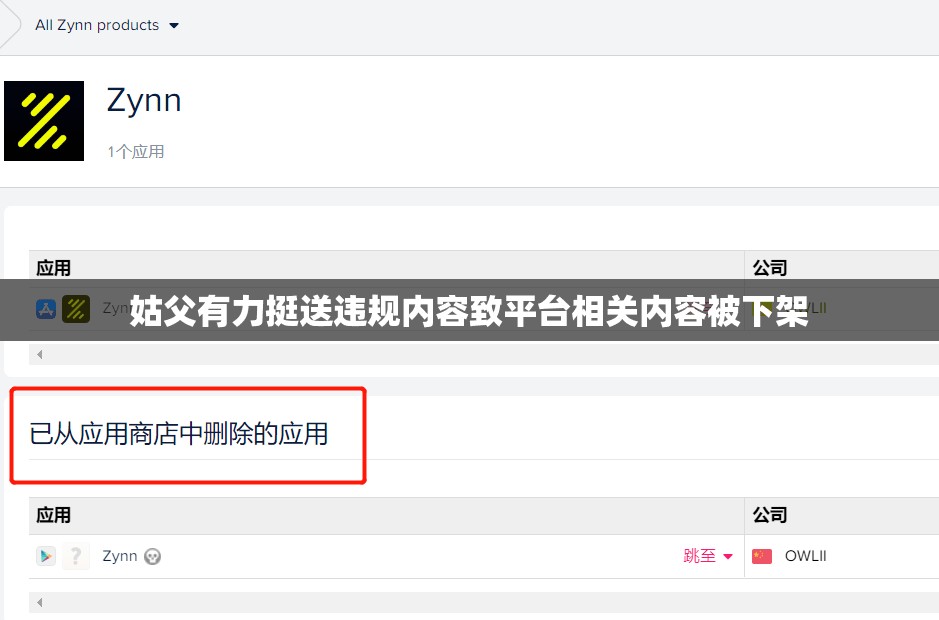The height and width of the screenshot is (620, 939).
Task: Click the breadcrumb chevron at top left
Action: pyautogui.click(x=11, y=25)
